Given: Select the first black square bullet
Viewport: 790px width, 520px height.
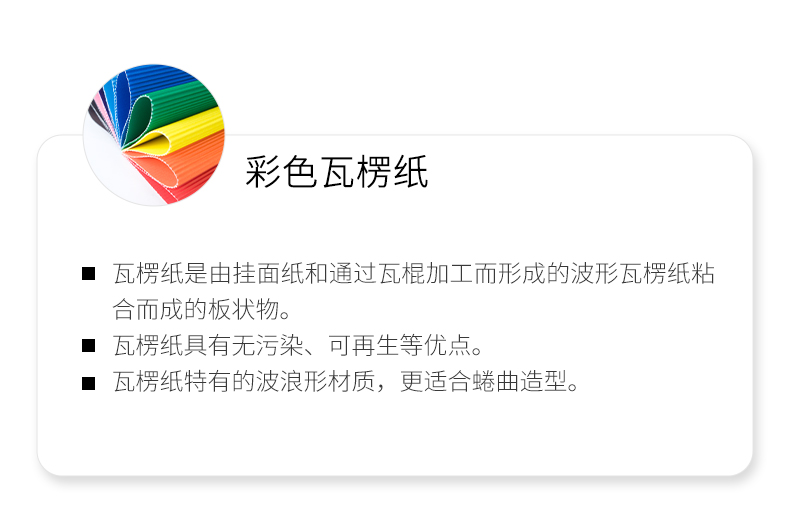Looking at the screenshot, I should [x=89, y=274].
